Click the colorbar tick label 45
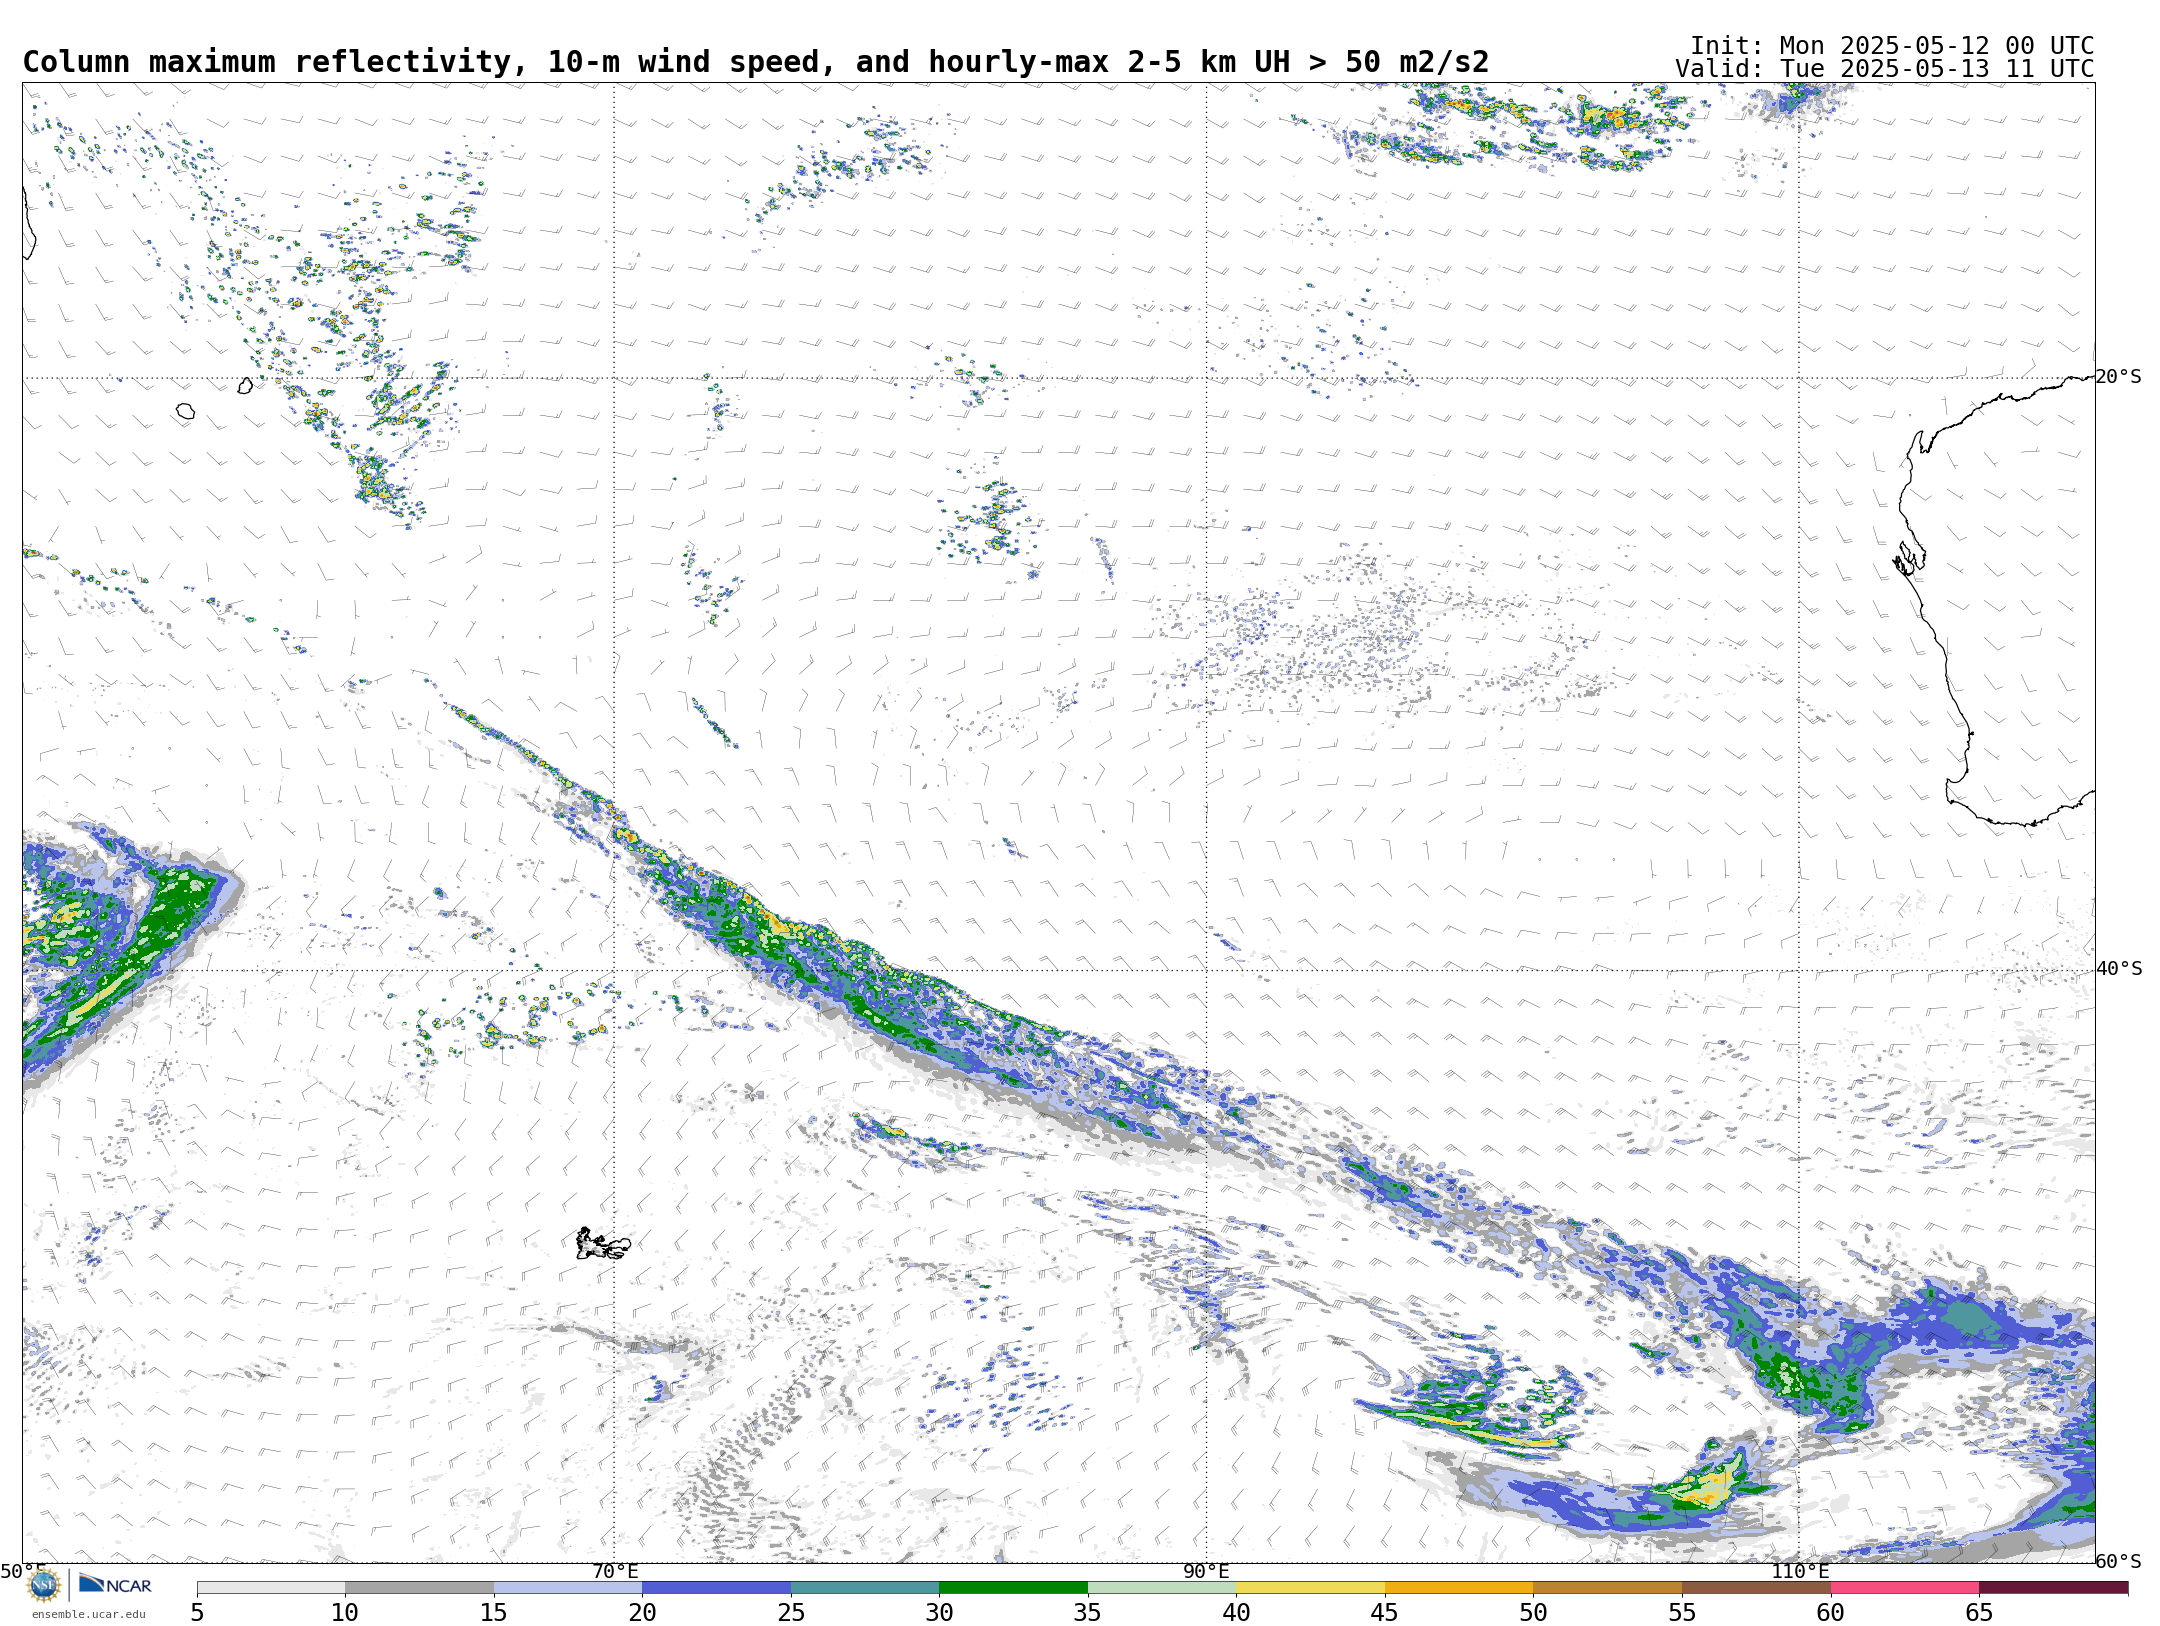The height and width of the screenshot is (1626, 2160). (1385, 1612)
